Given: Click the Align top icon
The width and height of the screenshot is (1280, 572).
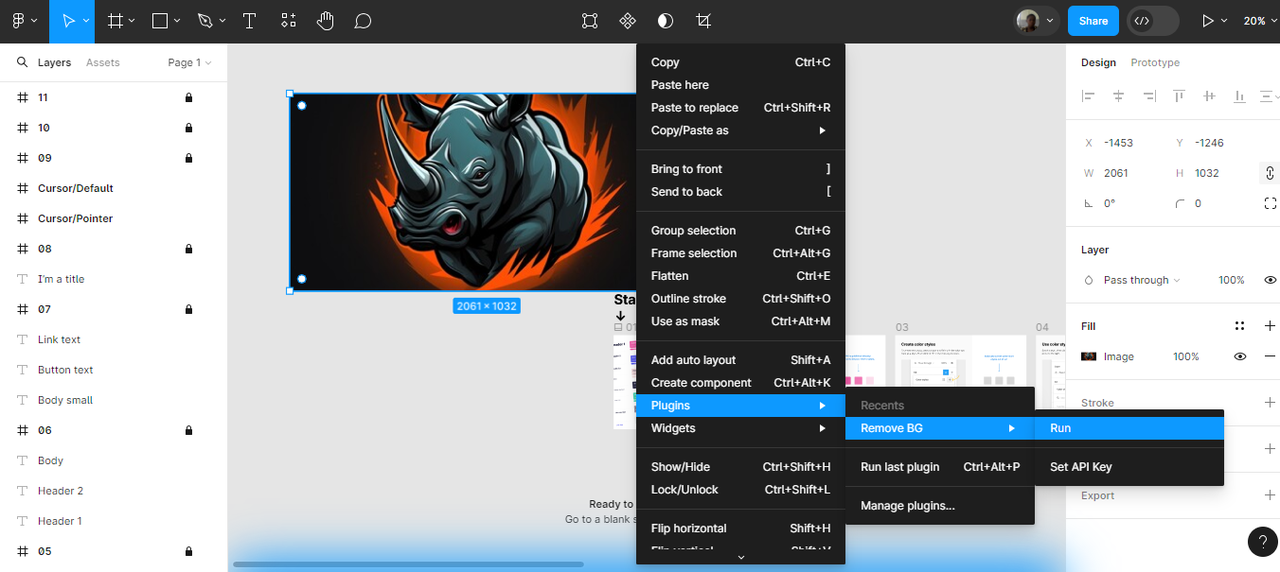Looking at the screenshot, I should click(x=1180, y=96).
